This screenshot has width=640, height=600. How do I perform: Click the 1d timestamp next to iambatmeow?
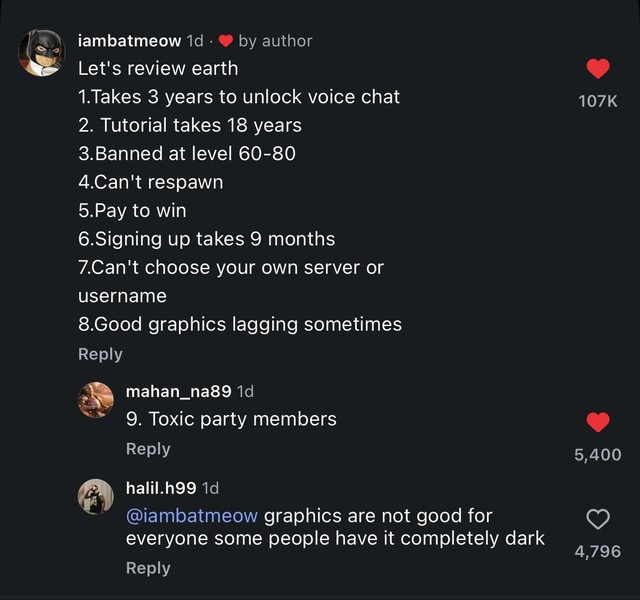click(195, 41)
